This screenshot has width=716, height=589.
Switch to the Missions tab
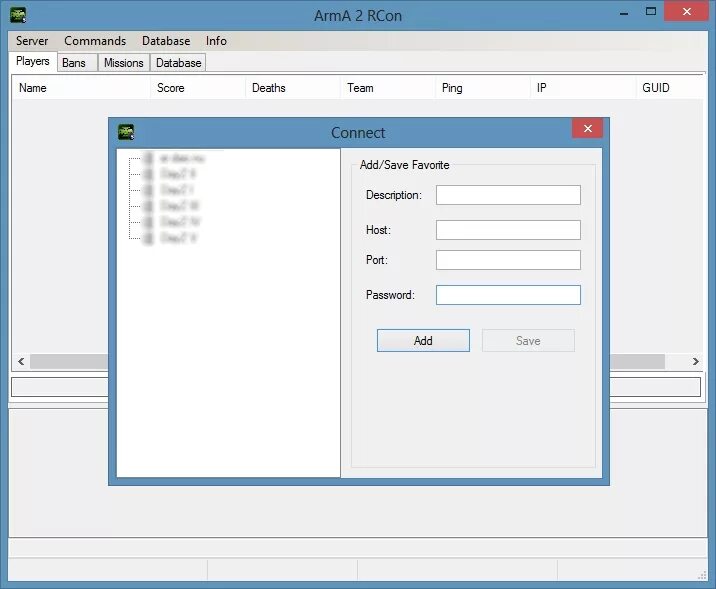point(124,63)
